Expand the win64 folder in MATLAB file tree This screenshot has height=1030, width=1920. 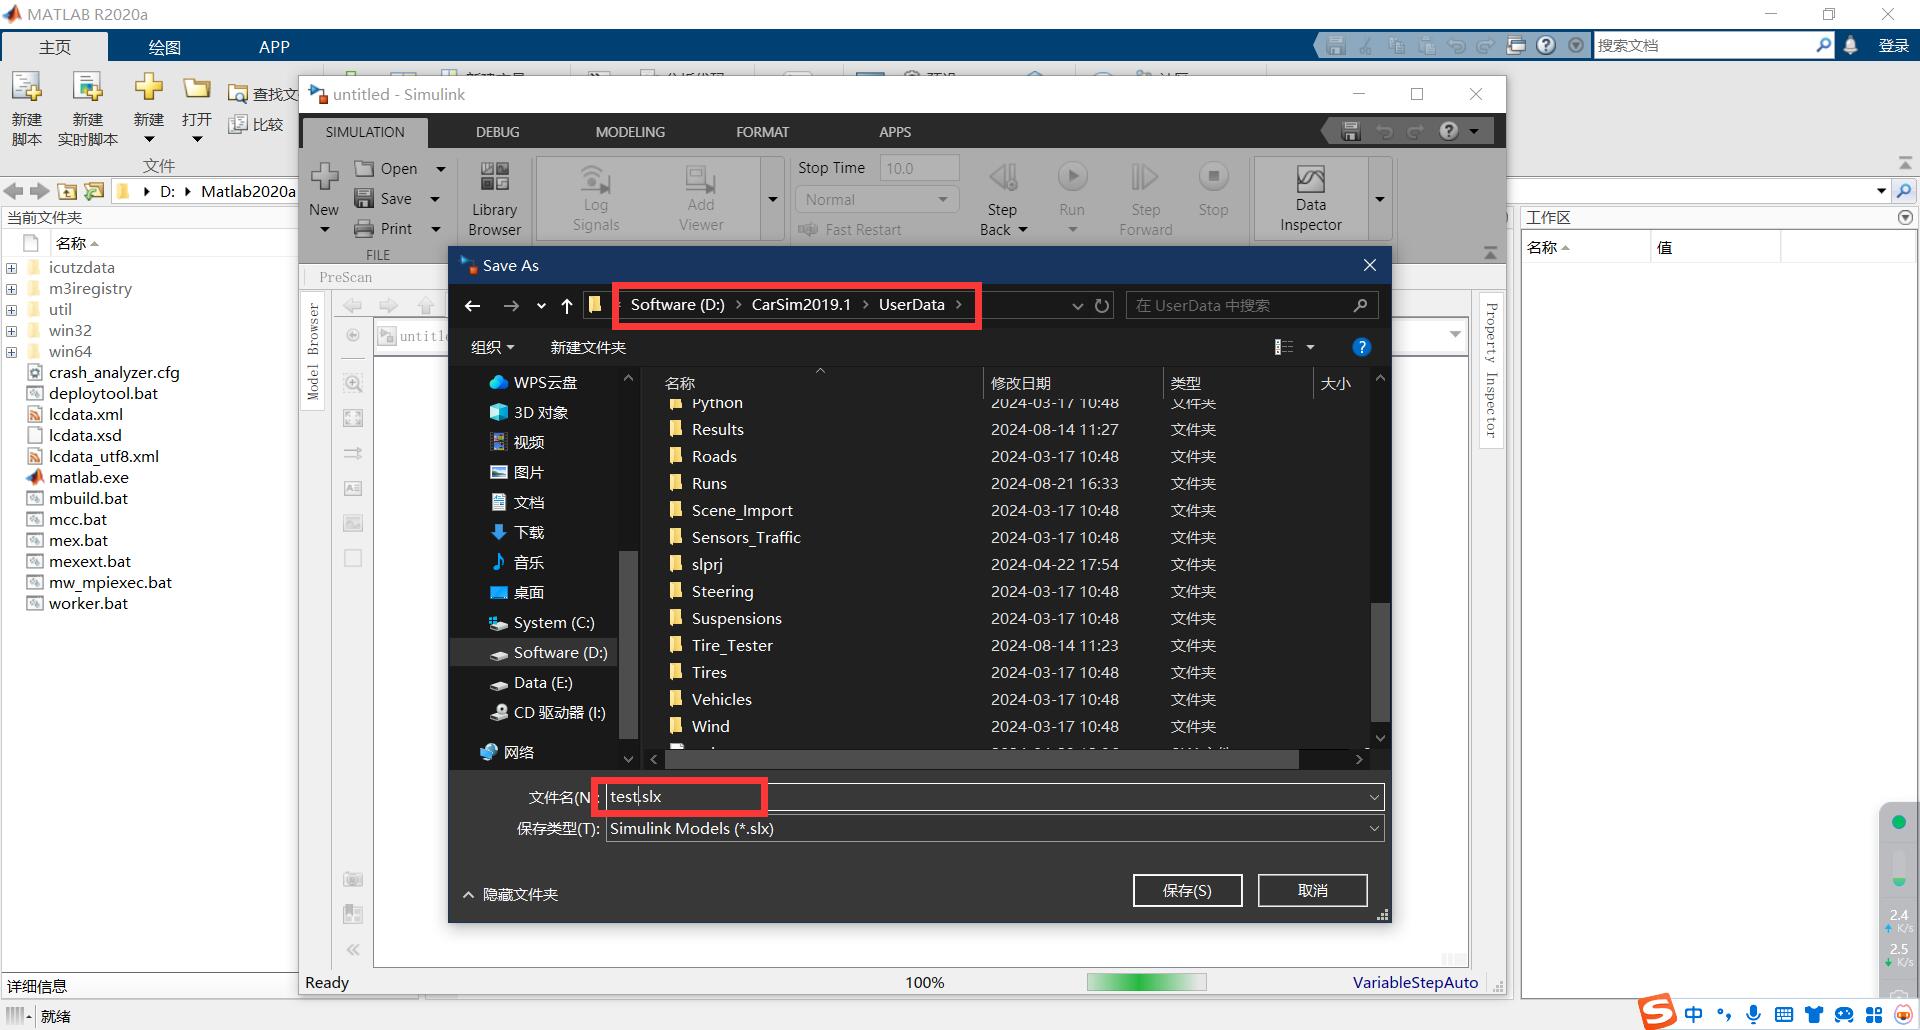point(11,352)
